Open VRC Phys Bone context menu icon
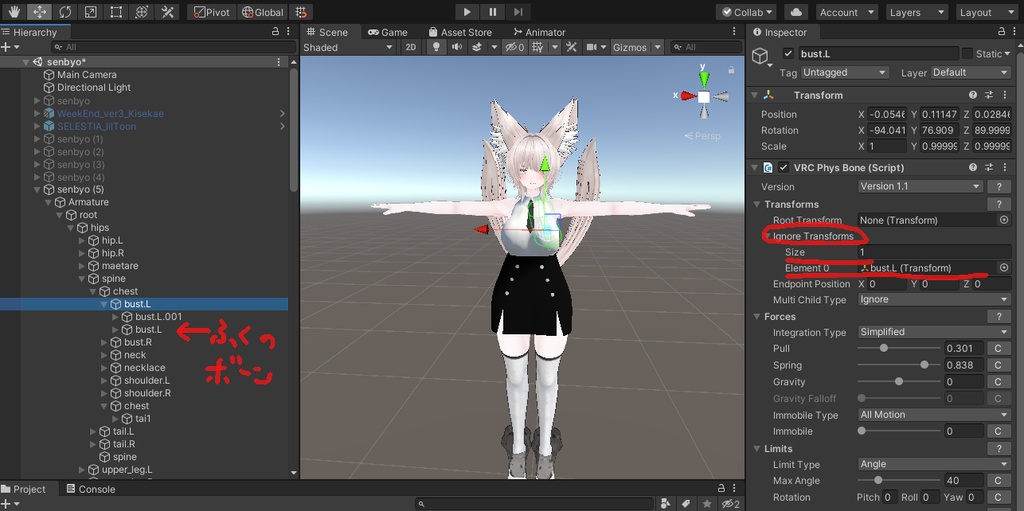This screenshot has width=1024, height=511. (1004, 168)
